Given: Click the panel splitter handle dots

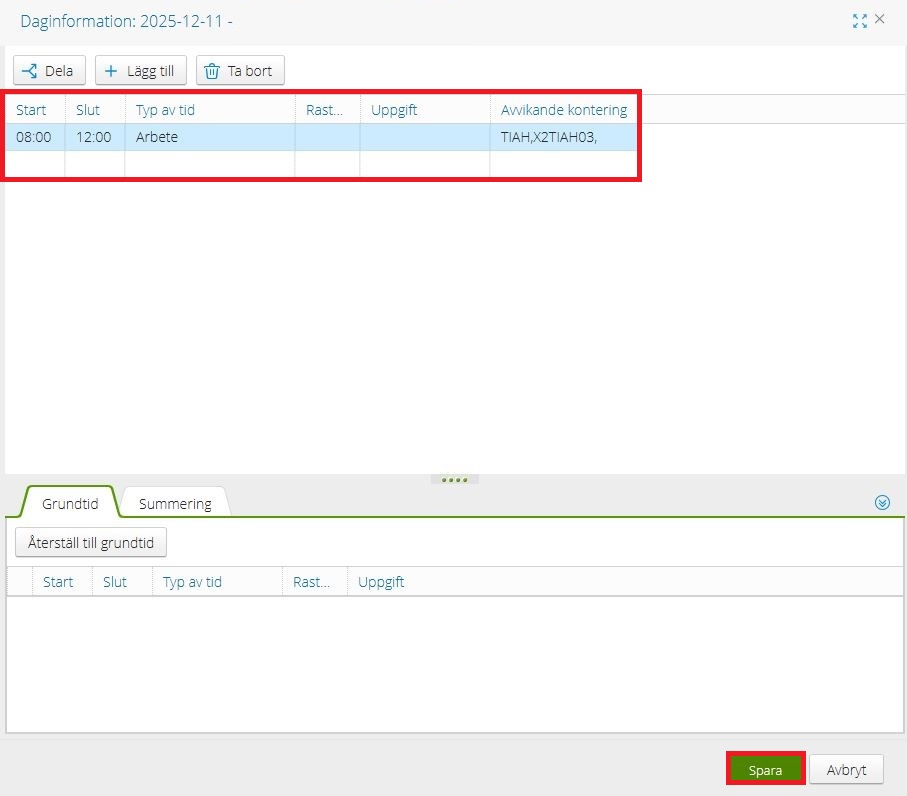Looking at the screenshot, I should tap(454, 480).
